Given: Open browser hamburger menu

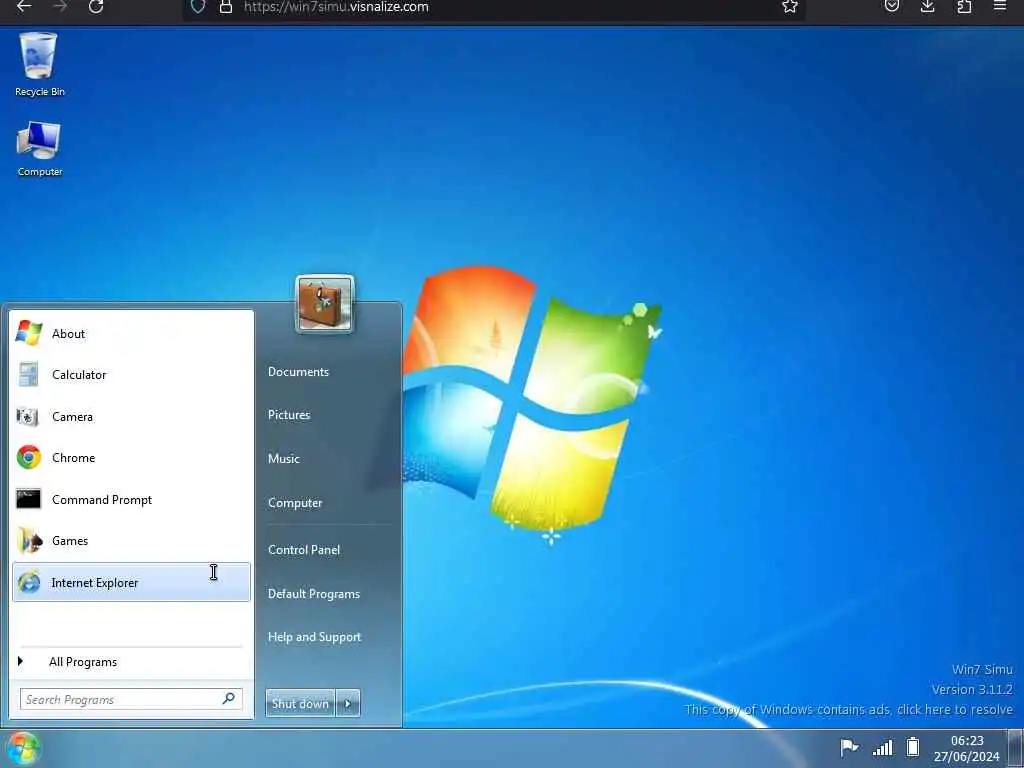Looking at the screenshot, I should (x=1000, y=7).
